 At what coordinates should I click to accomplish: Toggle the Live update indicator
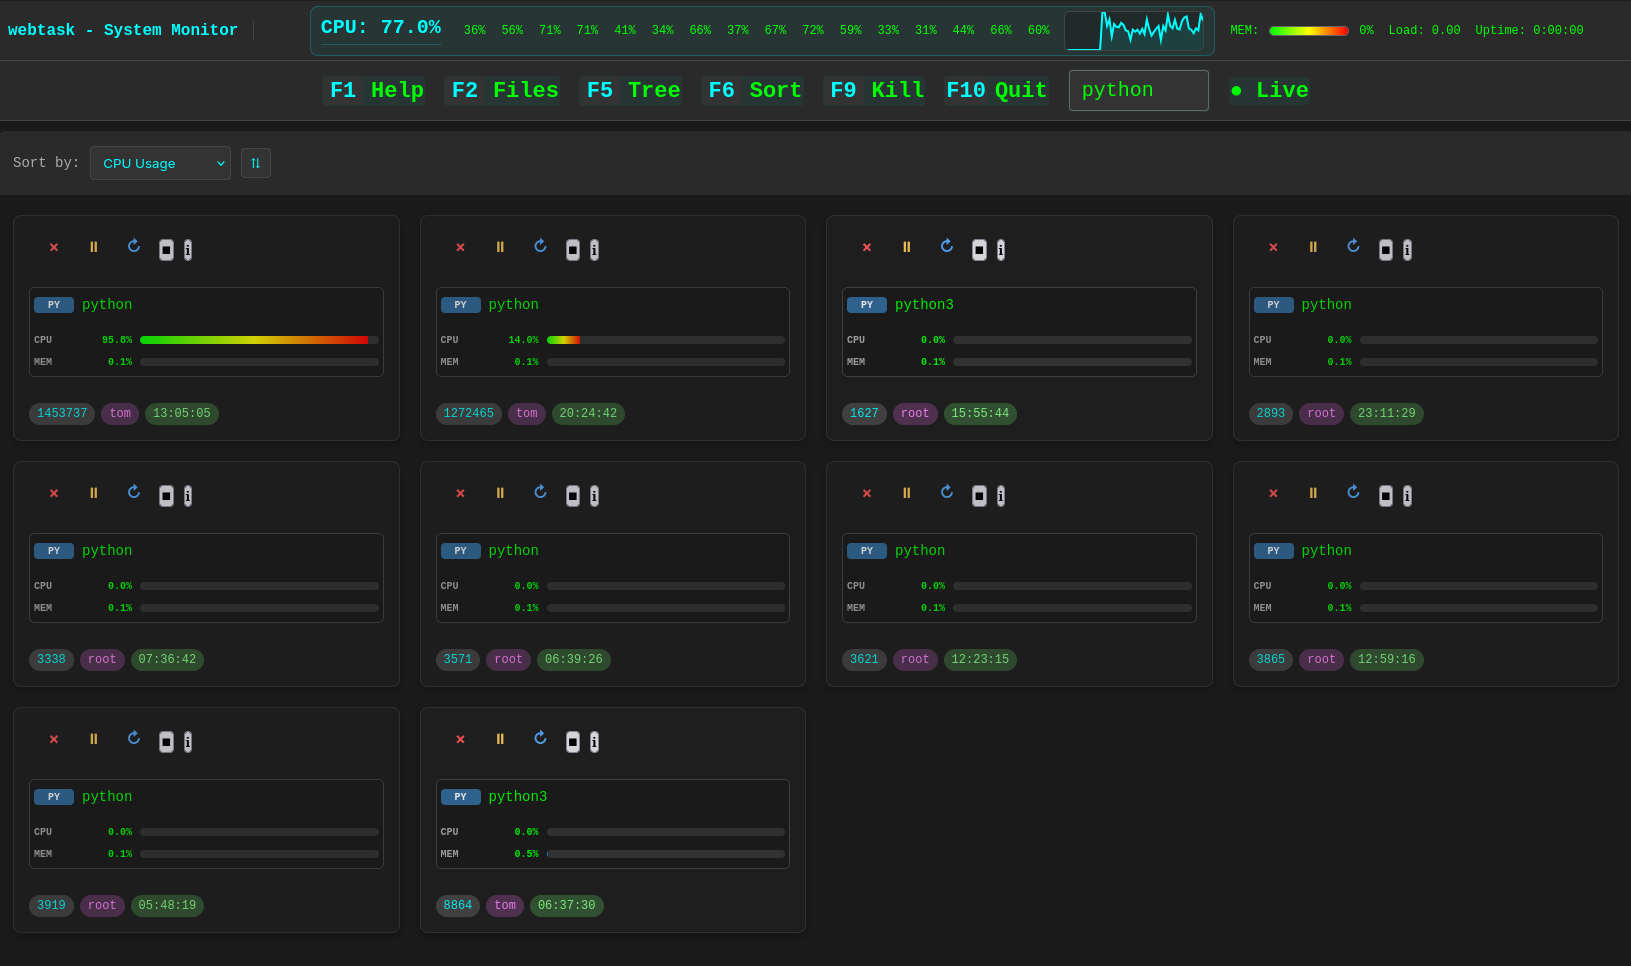coord(1269,90)
